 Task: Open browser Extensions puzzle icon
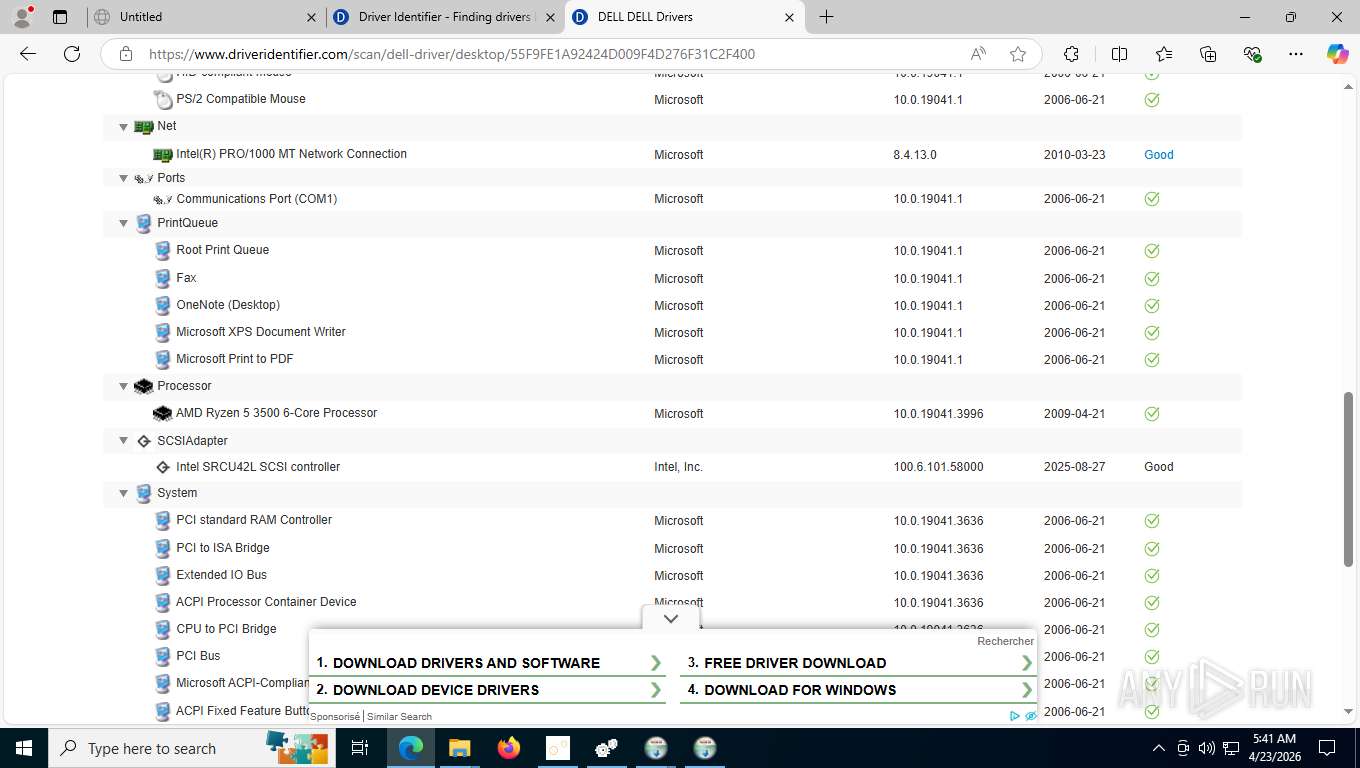pos(1071,54)
